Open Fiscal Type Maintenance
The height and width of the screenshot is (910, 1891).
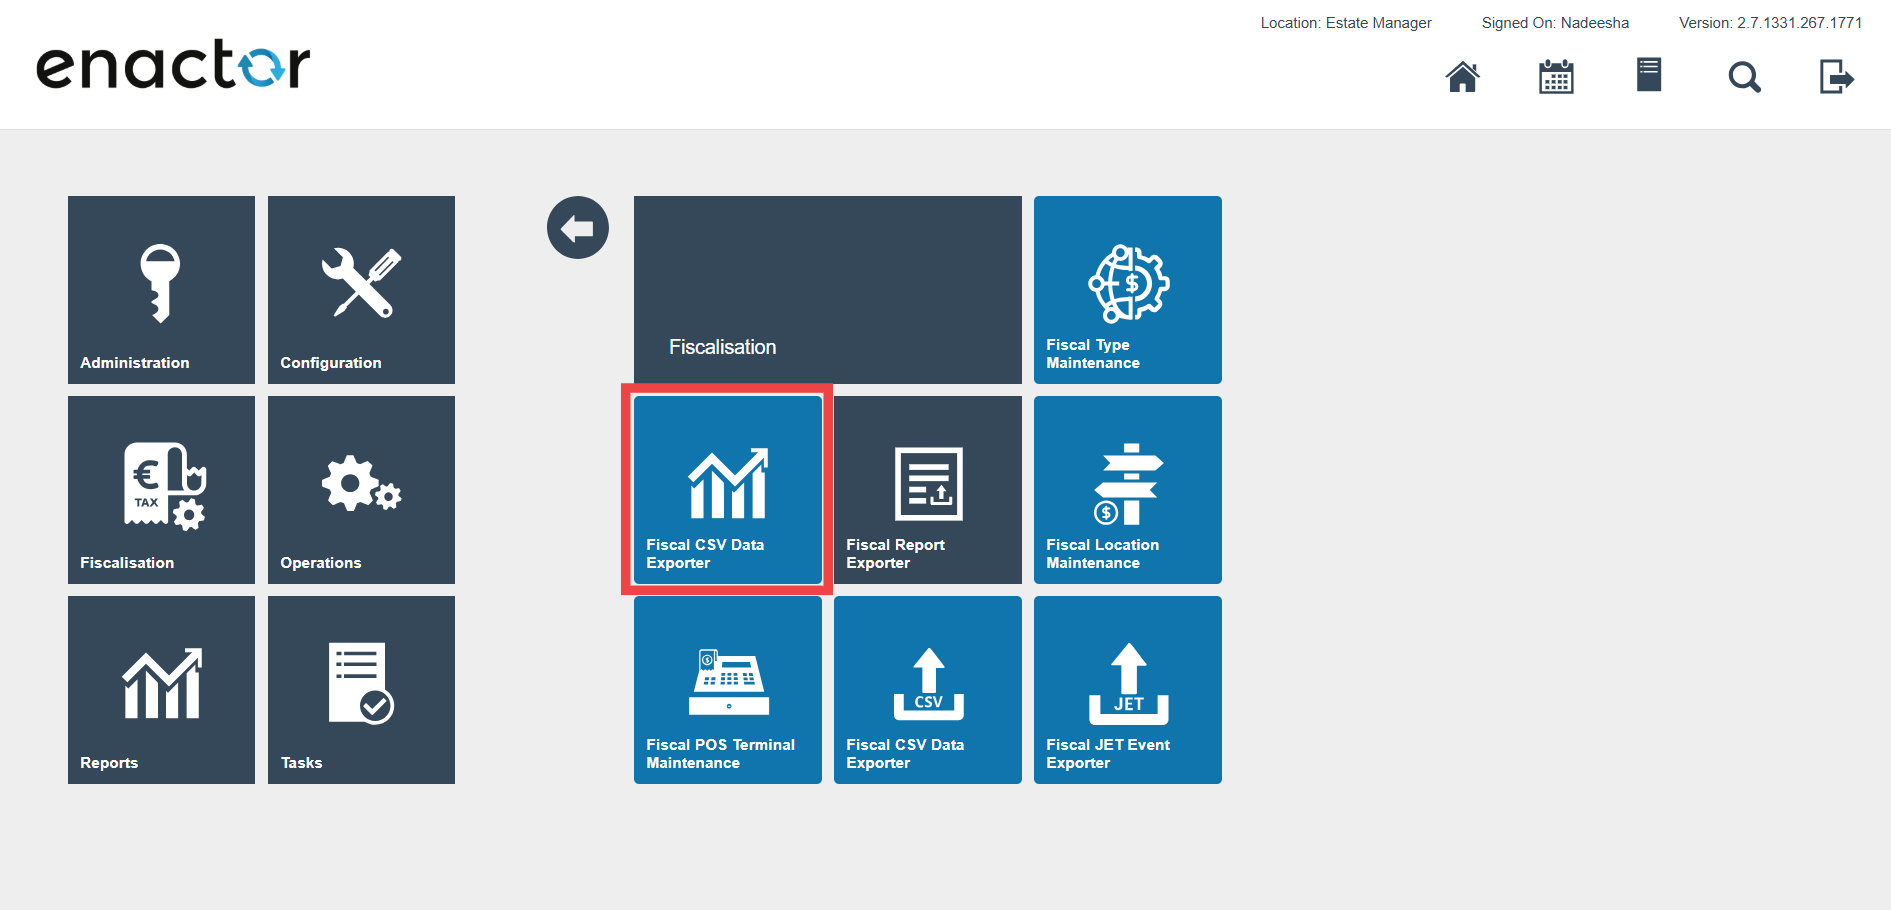pyautogui.click(x=1128, y=290)
